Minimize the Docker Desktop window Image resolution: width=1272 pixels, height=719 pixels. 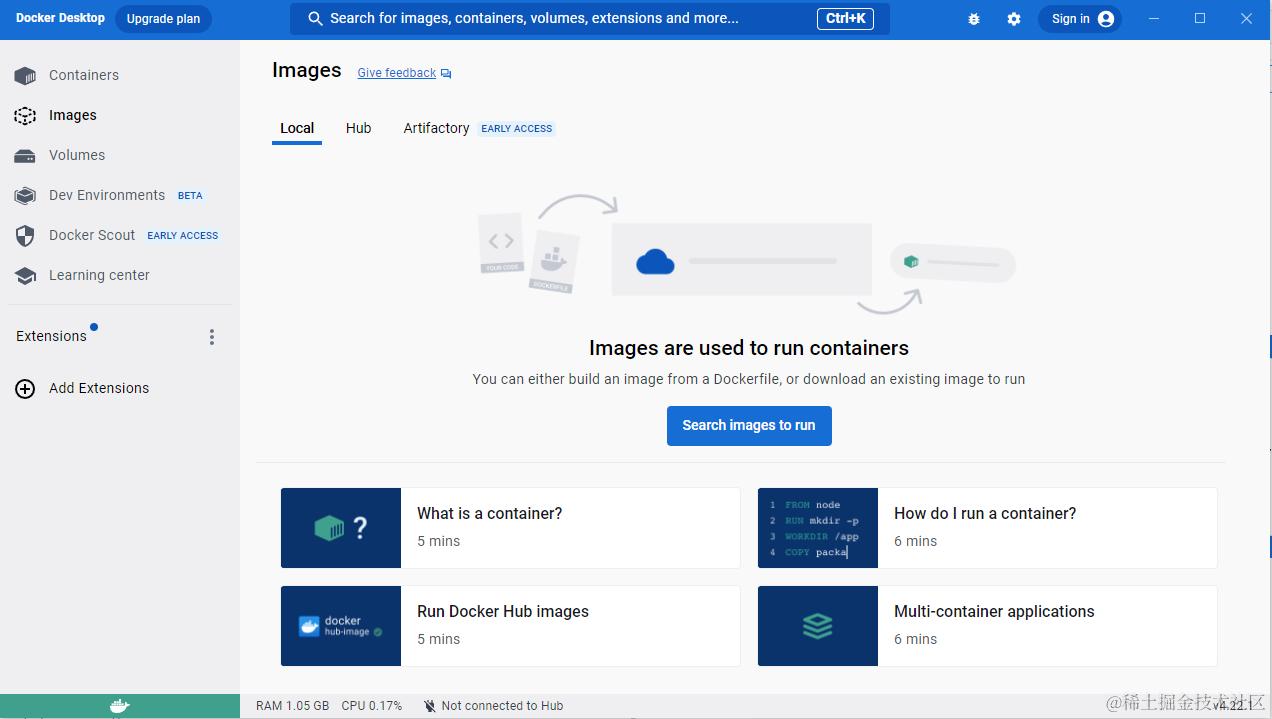click(x=1154, y=19)
